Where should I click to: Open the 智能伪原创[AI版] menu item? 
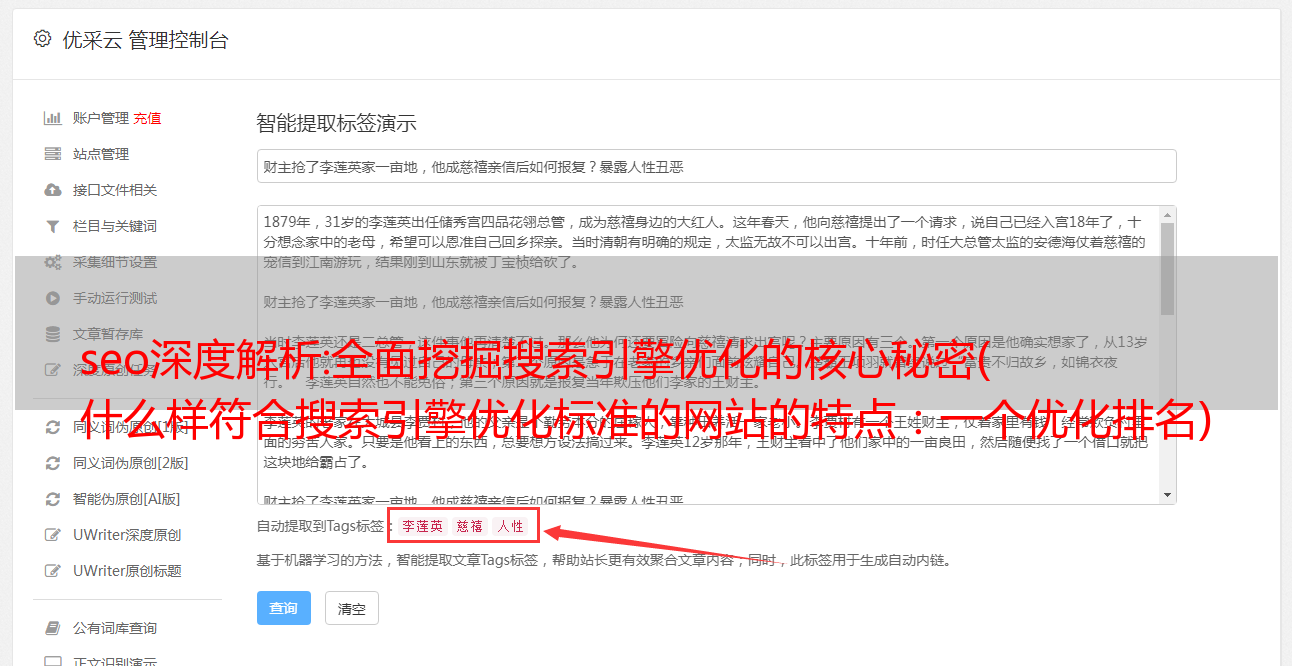[127, 499]
